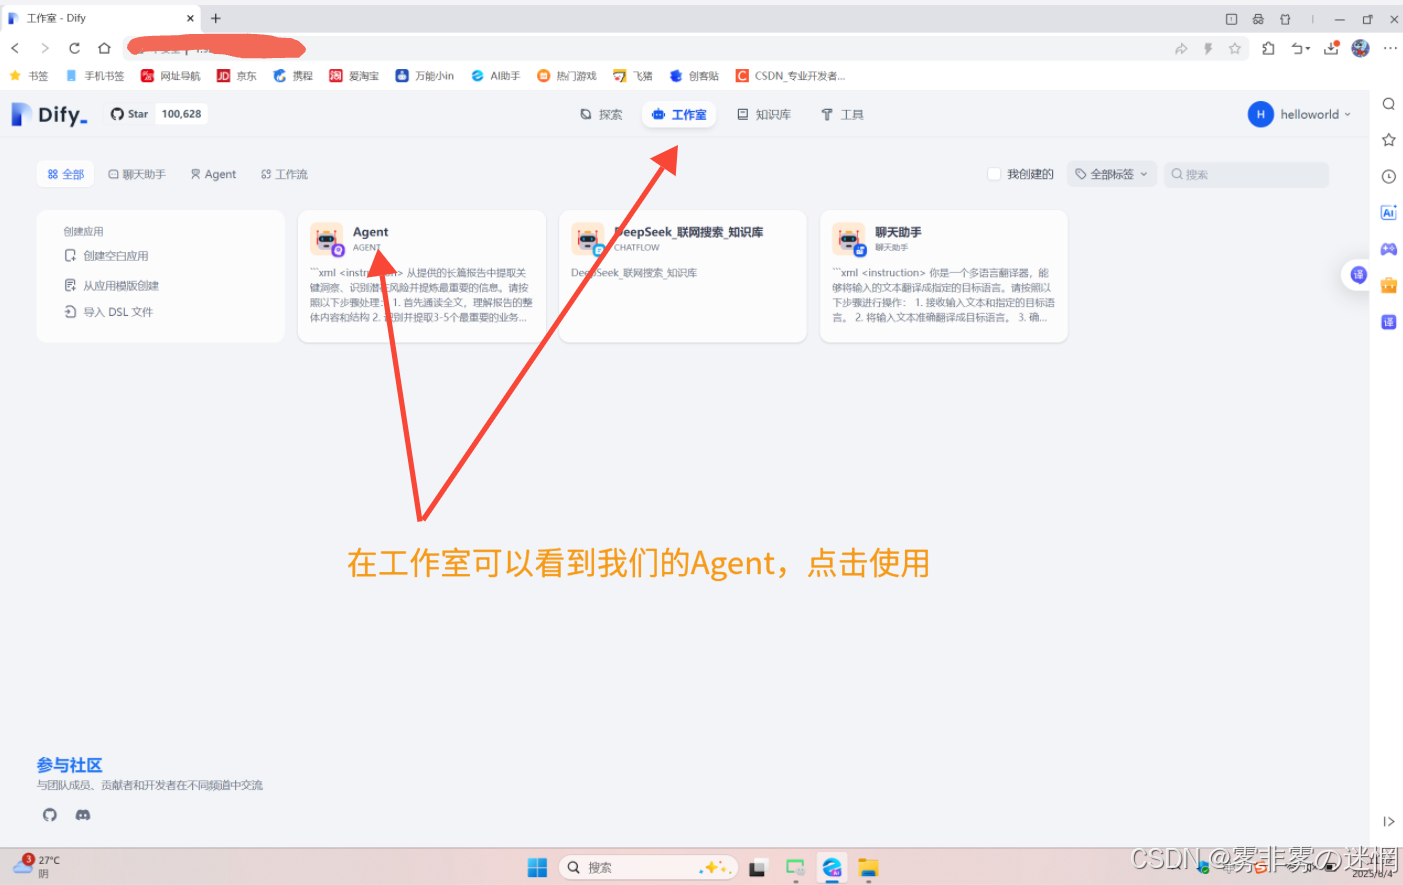
Task: Open the sidebar favorites star icon
Action: [1389, 140]
